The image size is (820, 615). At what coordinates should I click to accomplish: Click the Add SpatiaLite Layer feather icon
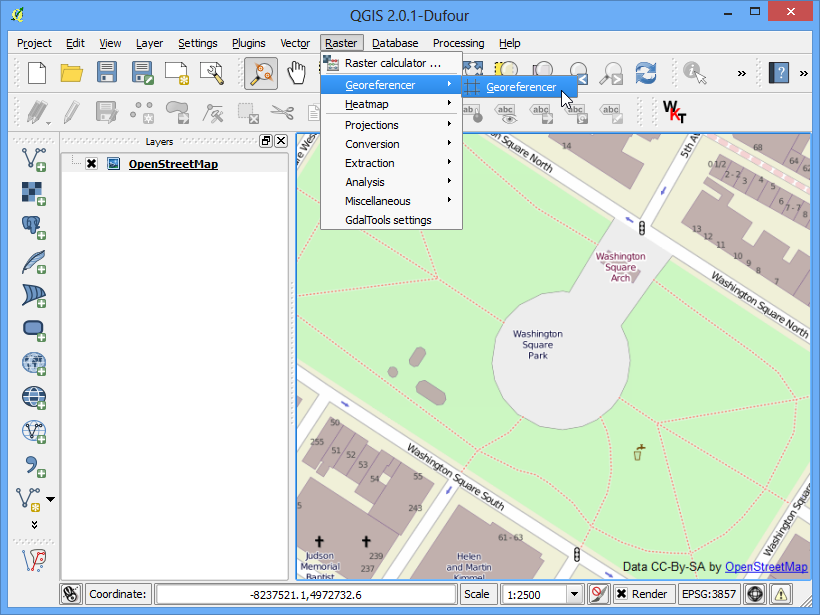coord(33,261)
